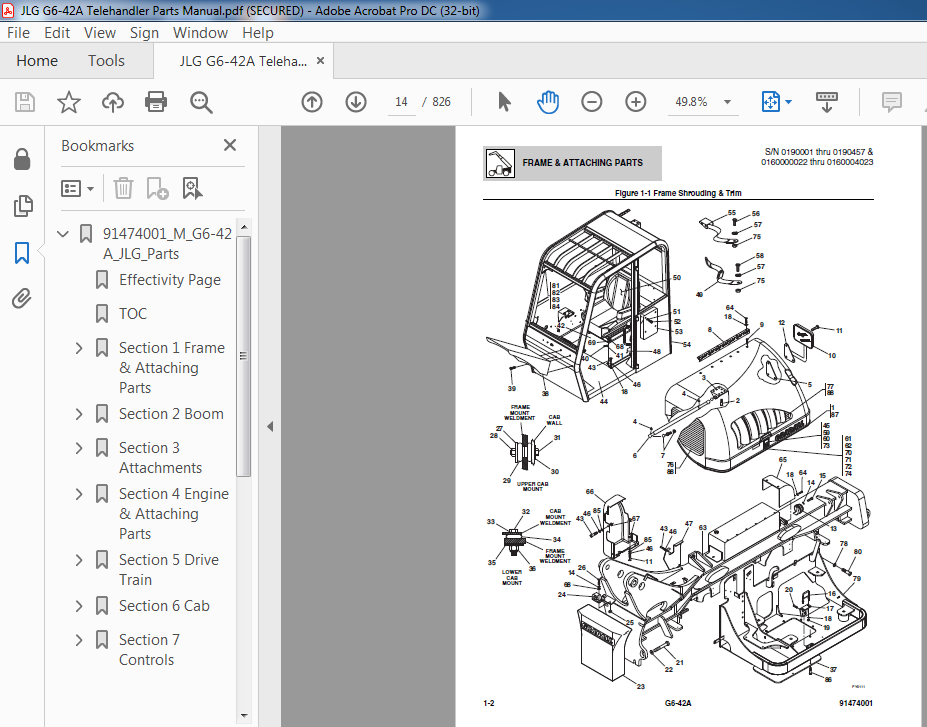Viewport: 927px width, 727px height.
Task: Open the Window menu
Action: pyautogui.click(x=200, y=33)
